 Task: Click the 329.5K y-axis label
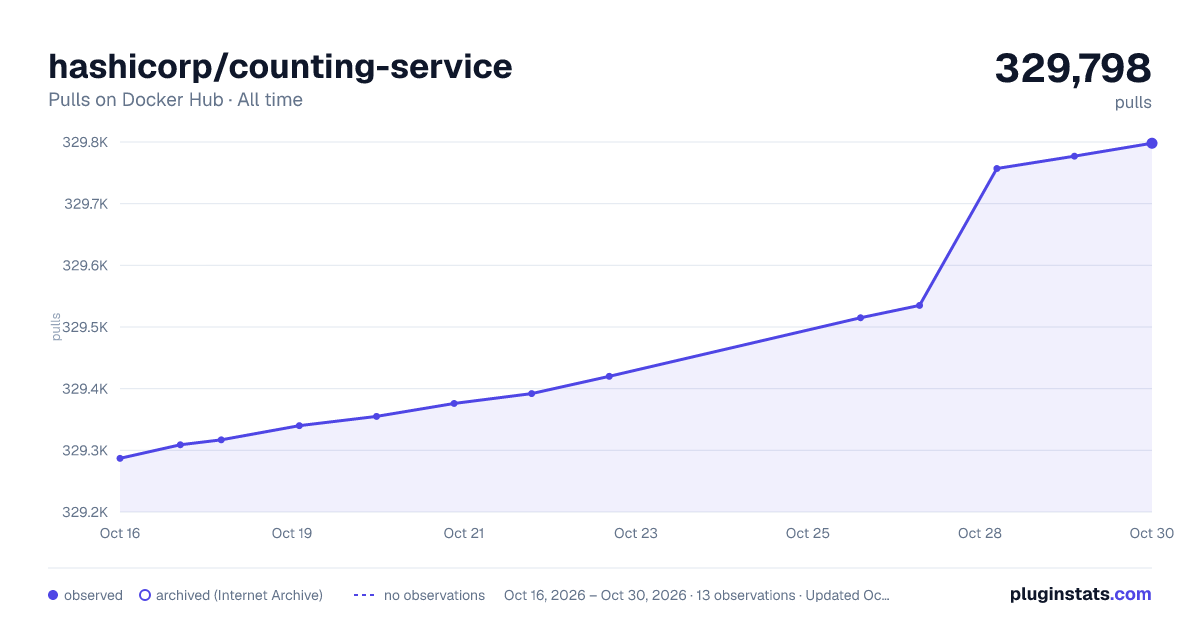[x=85, y=327]
